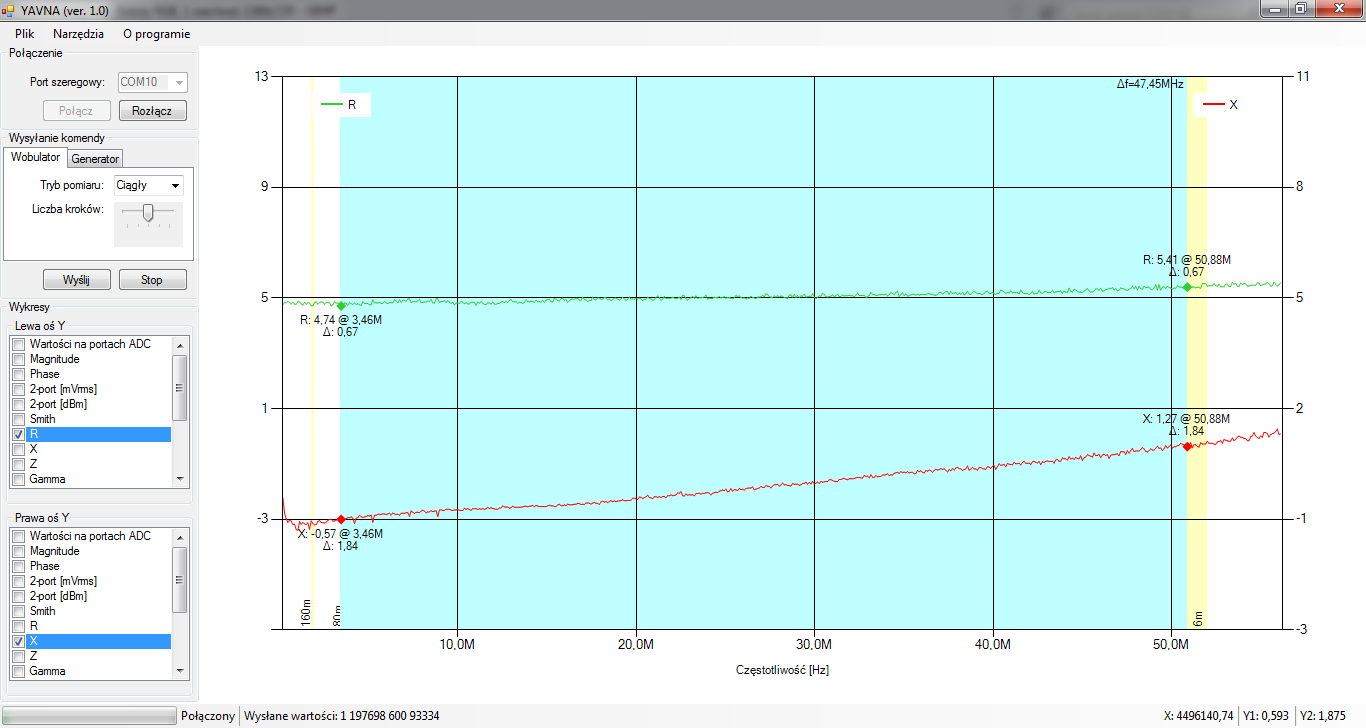1366x728 pixels.
Task: Click the red X legend entry
Action: 1221,104
